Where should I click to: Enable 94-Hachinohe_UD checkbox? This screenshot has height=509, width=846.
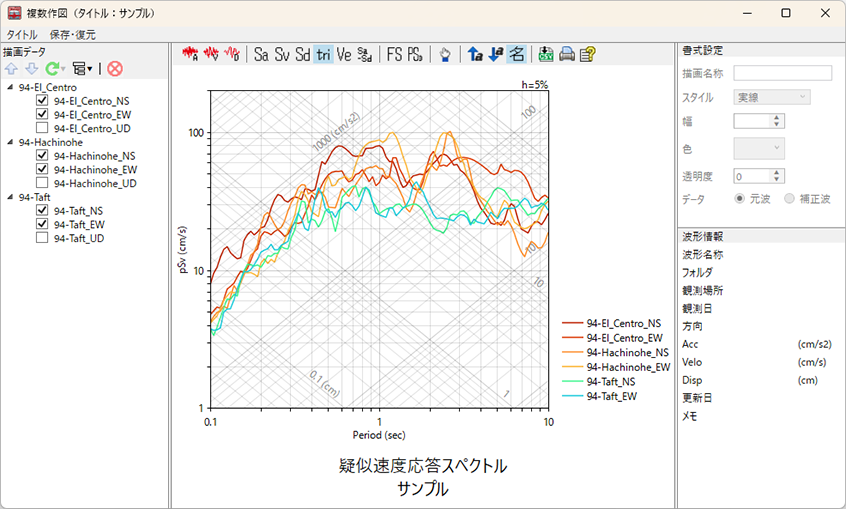pos(42,183)
